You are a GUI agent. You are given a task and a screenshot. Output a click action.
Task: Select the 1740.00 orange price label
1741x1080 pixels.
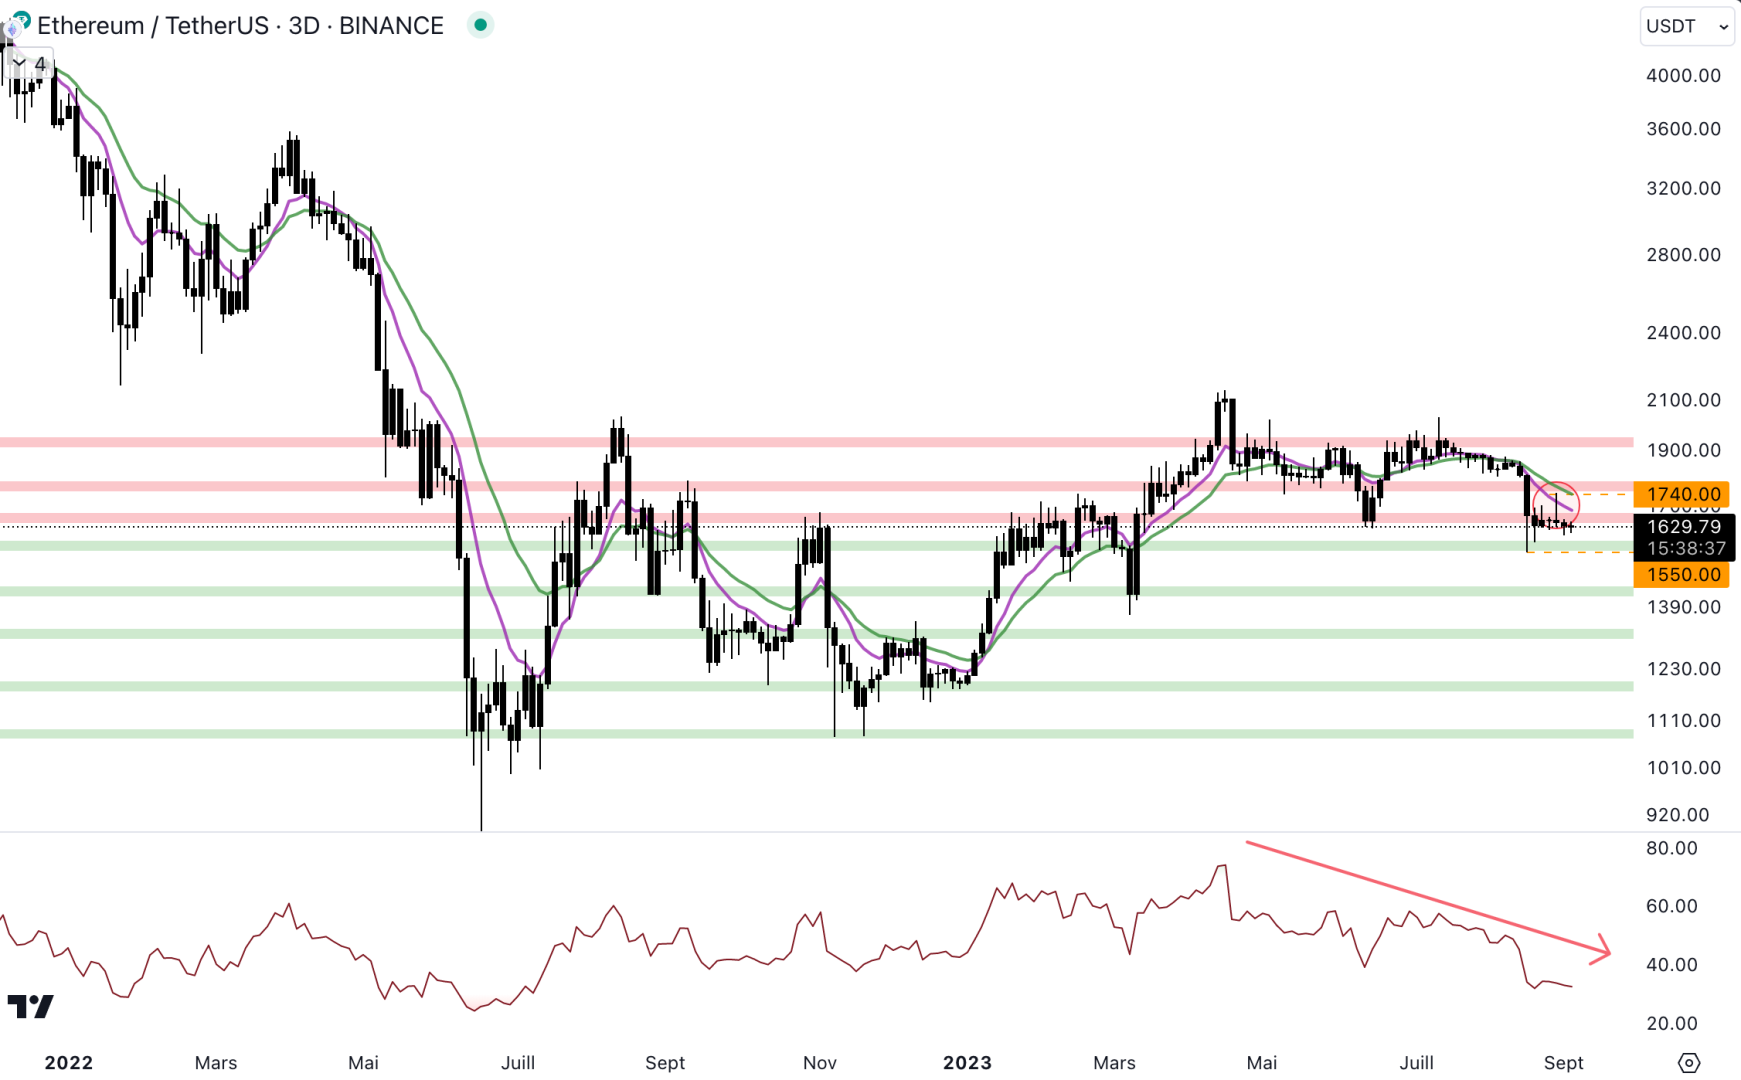tap(1683, 494)
